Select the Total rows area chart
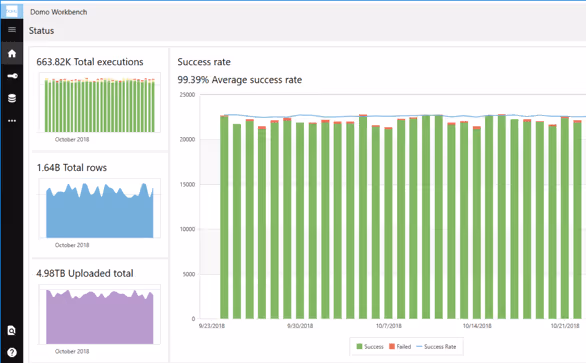 point(100,209)
